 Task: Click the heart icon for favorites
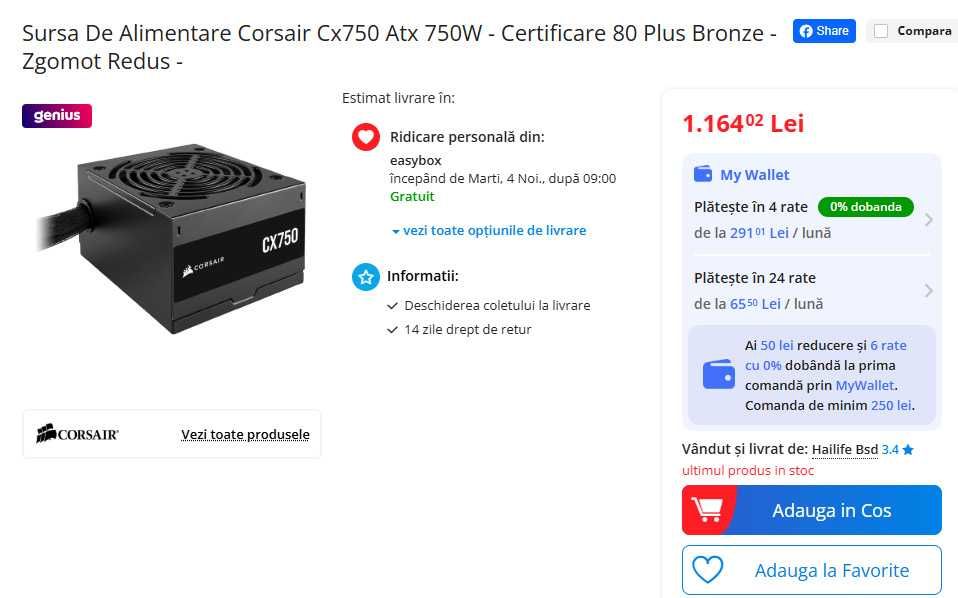(x=707, y=570)
